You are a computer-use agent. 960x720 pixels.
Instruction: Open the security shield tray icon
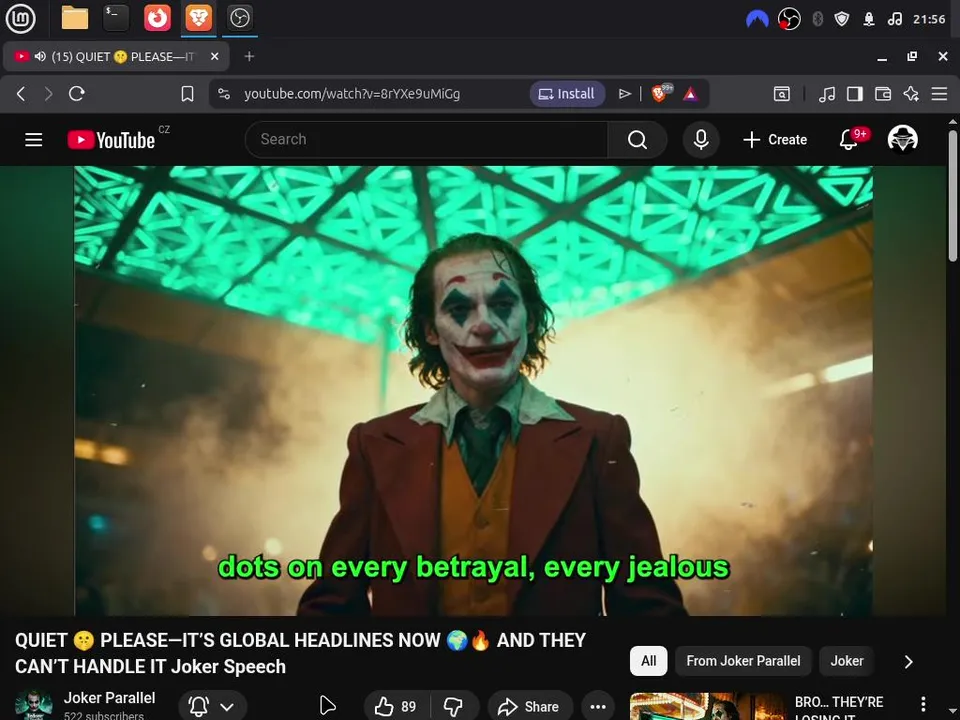pyautogui.click(x=842, y=20)
